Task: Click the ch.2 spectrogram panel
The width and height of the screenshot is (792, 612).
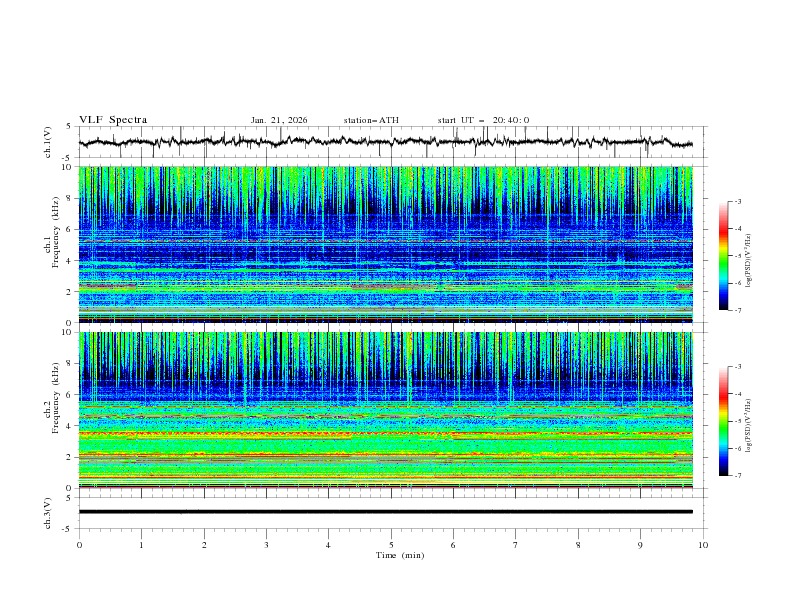Action: click(385, 410)
